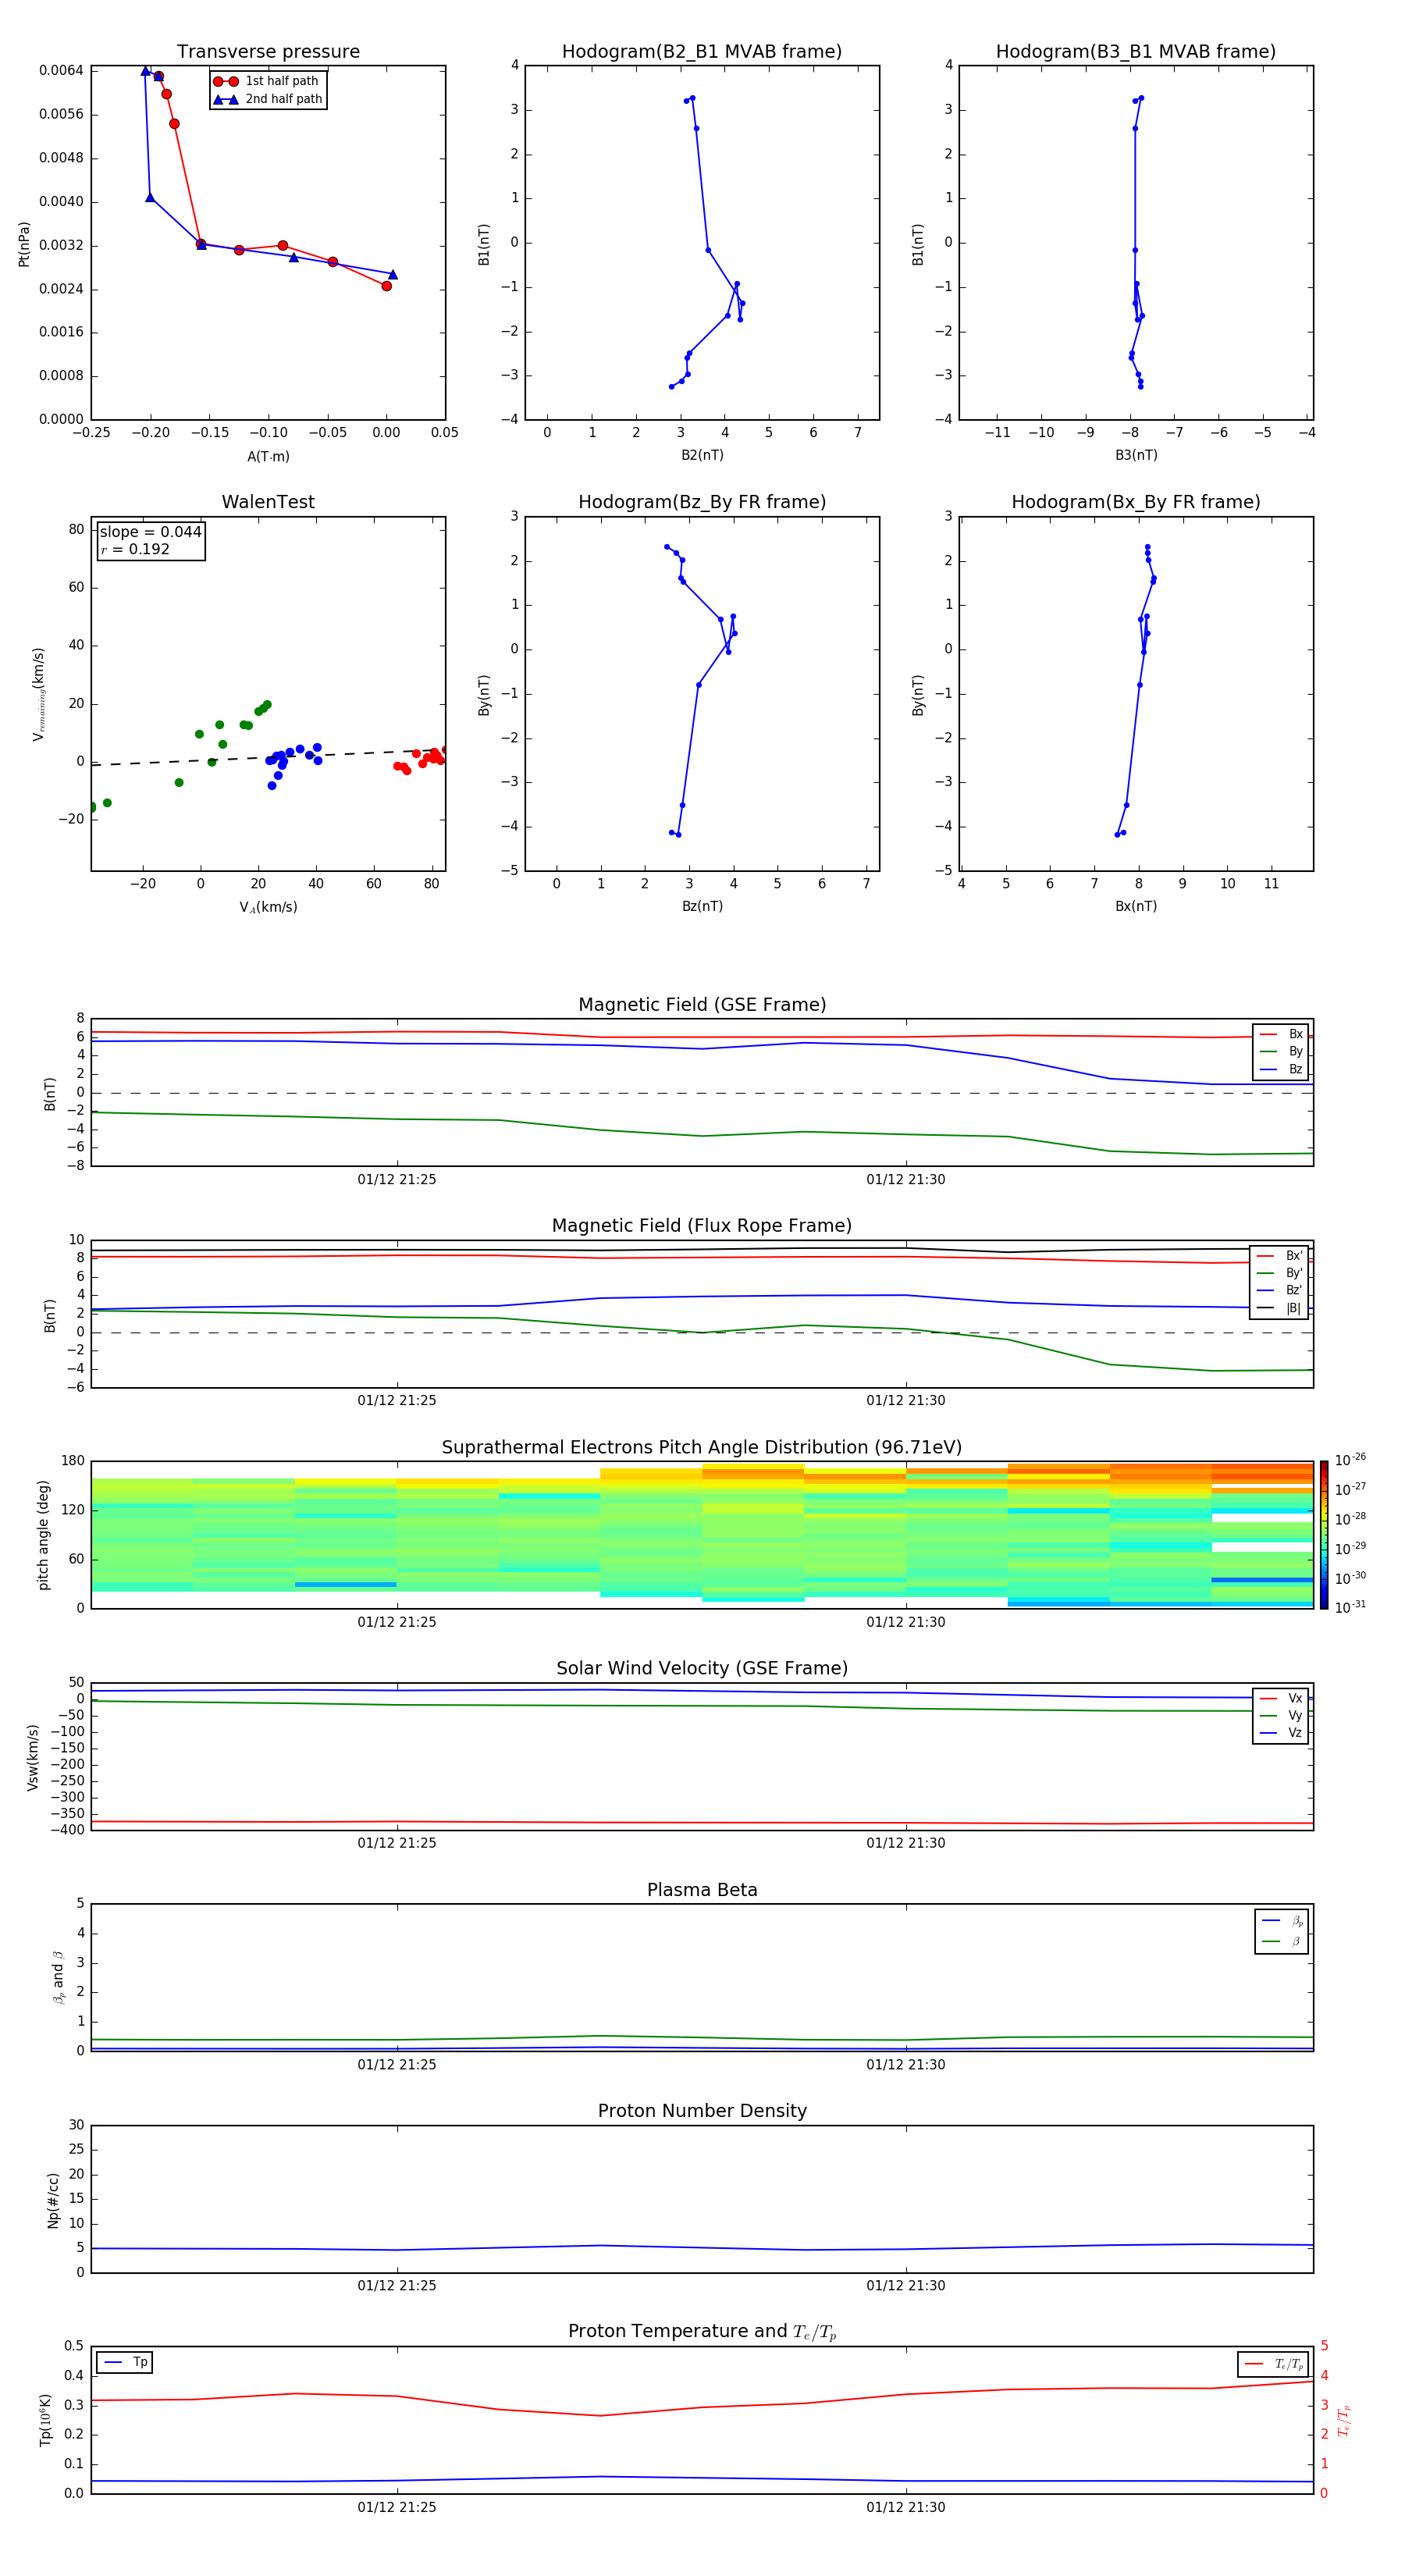Screen dimensions: 1405x2576
Task: Click the Bz legend entry in GSE magnetic field
Action: [x=1281, y=1069]
